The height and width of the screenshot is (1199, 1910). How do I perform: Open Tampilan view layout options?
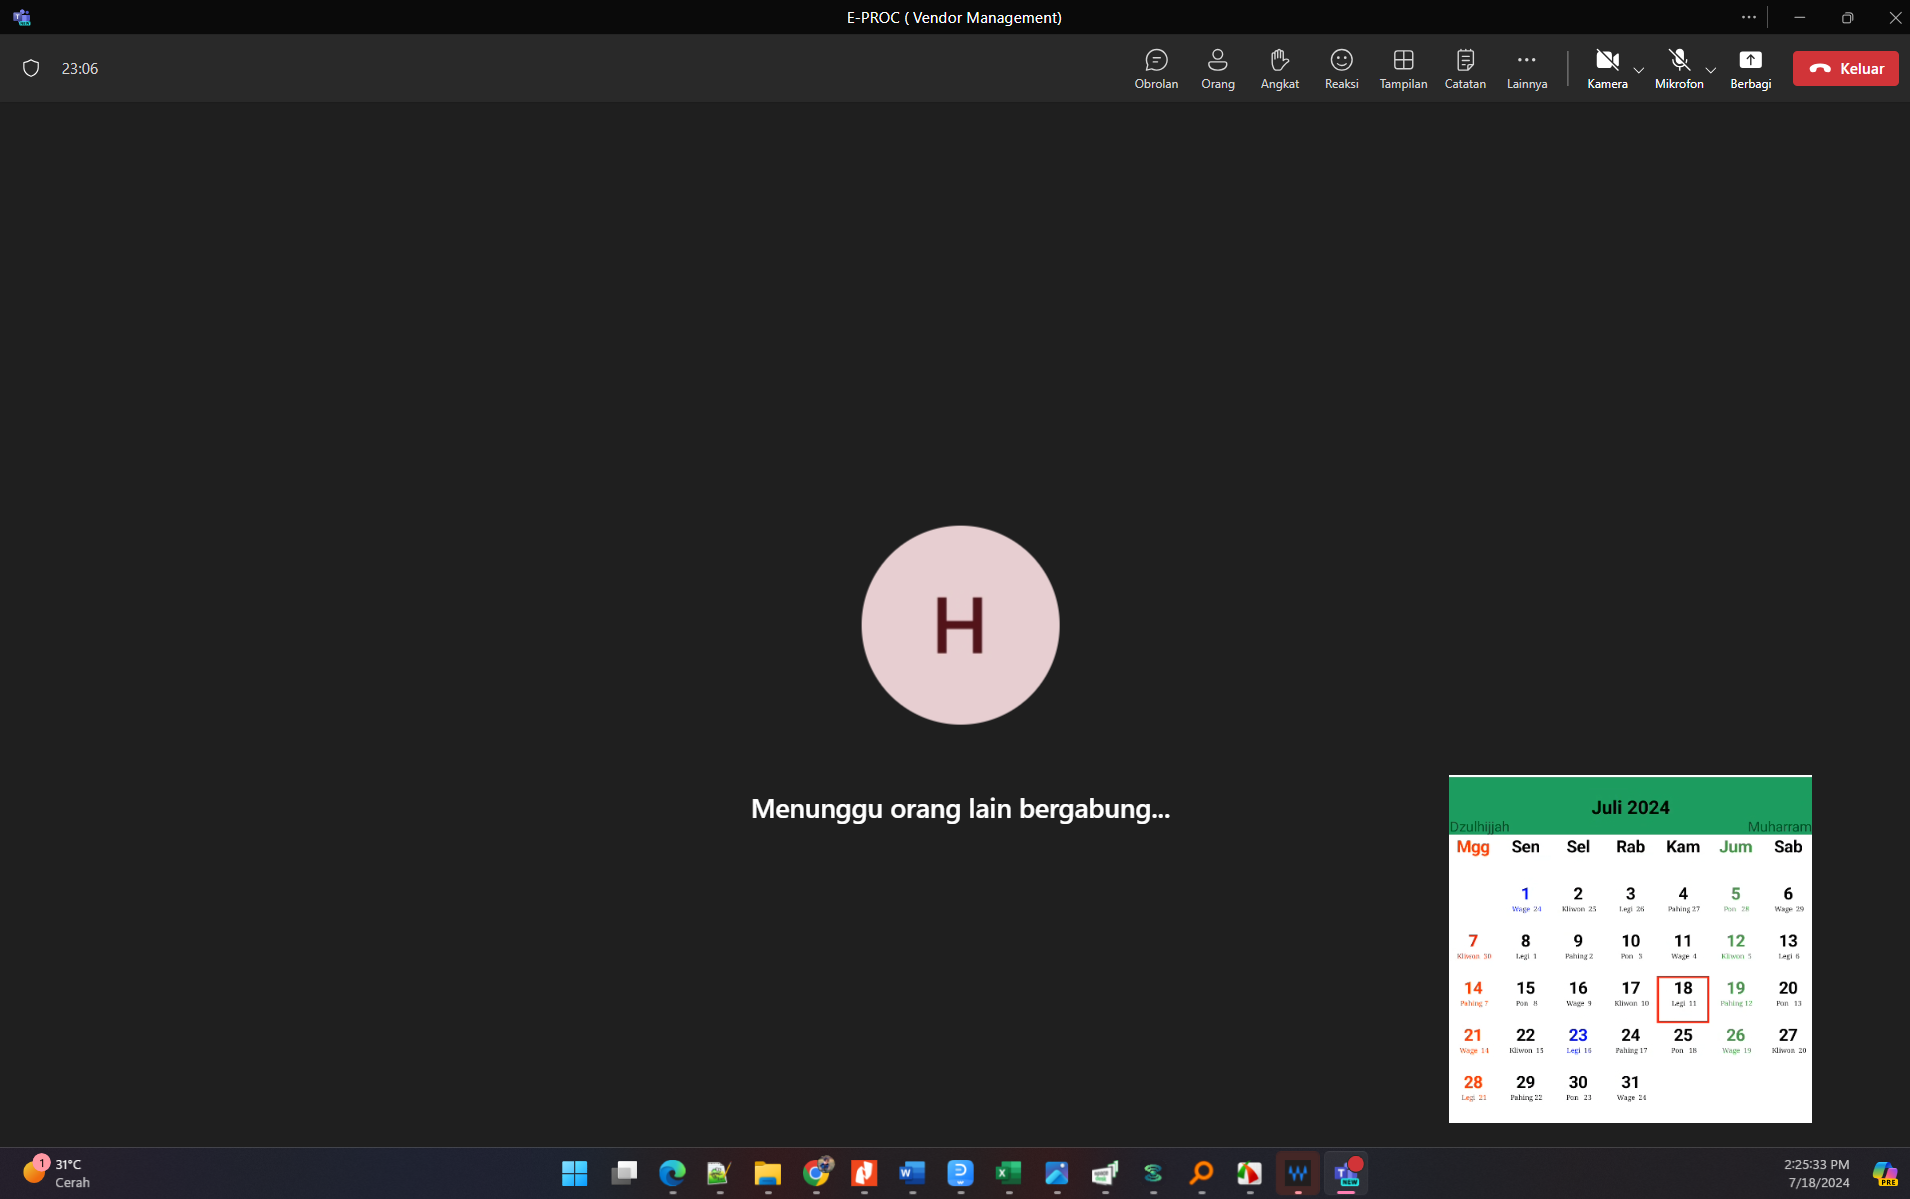tap(1403, 68)
